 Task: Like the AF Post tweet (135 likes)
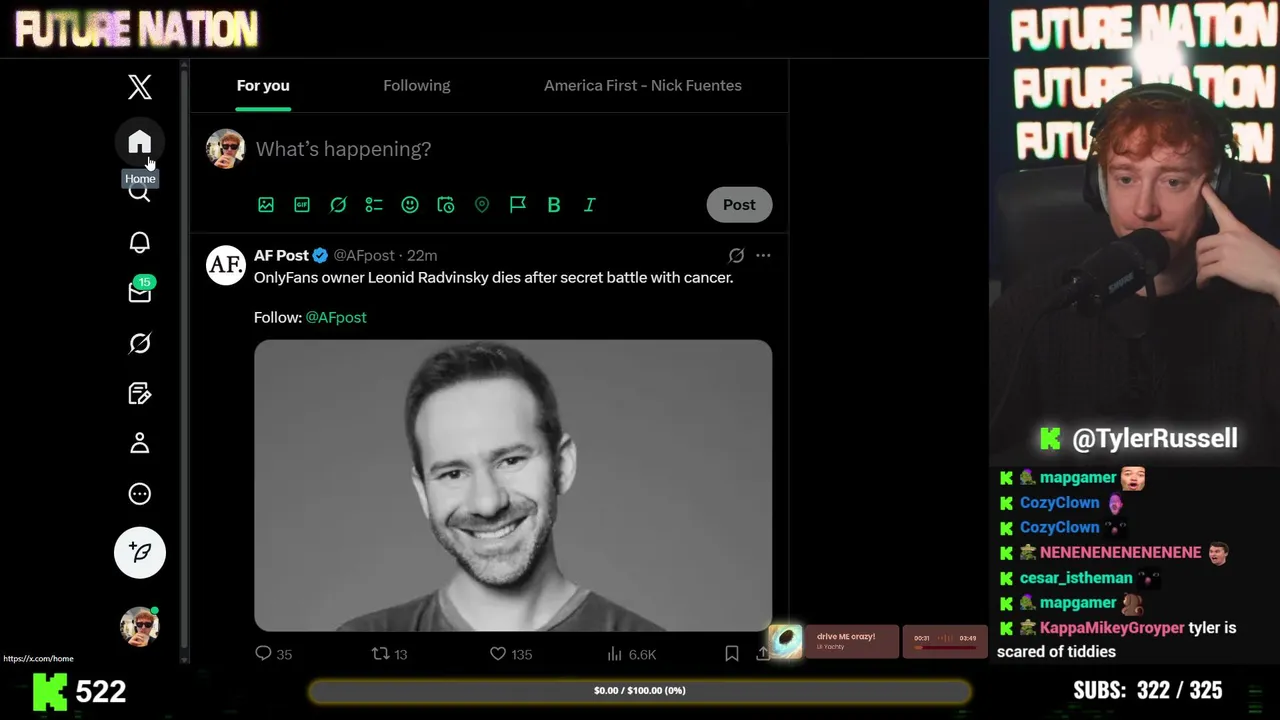tap(510, 654)
